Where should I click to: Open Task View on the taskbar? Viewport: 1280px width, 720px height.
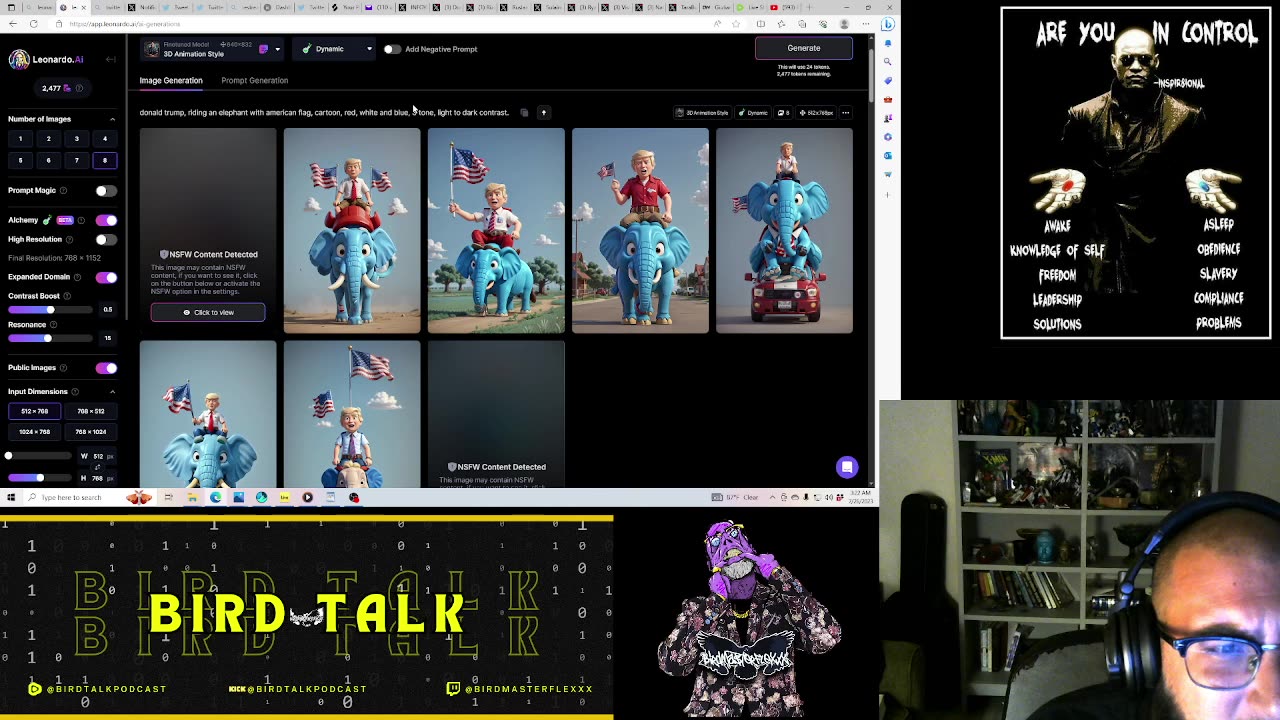click(169, 497)
